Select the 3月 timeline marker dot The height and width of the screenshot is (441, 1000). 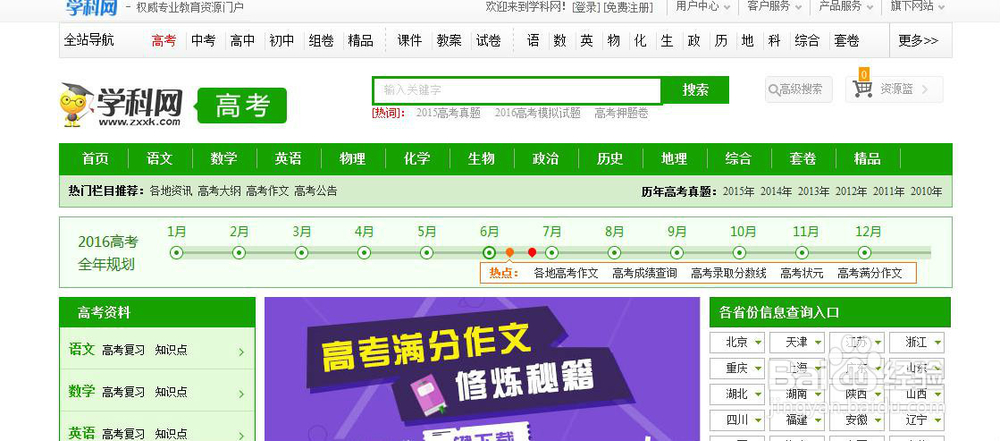(302, 253)
